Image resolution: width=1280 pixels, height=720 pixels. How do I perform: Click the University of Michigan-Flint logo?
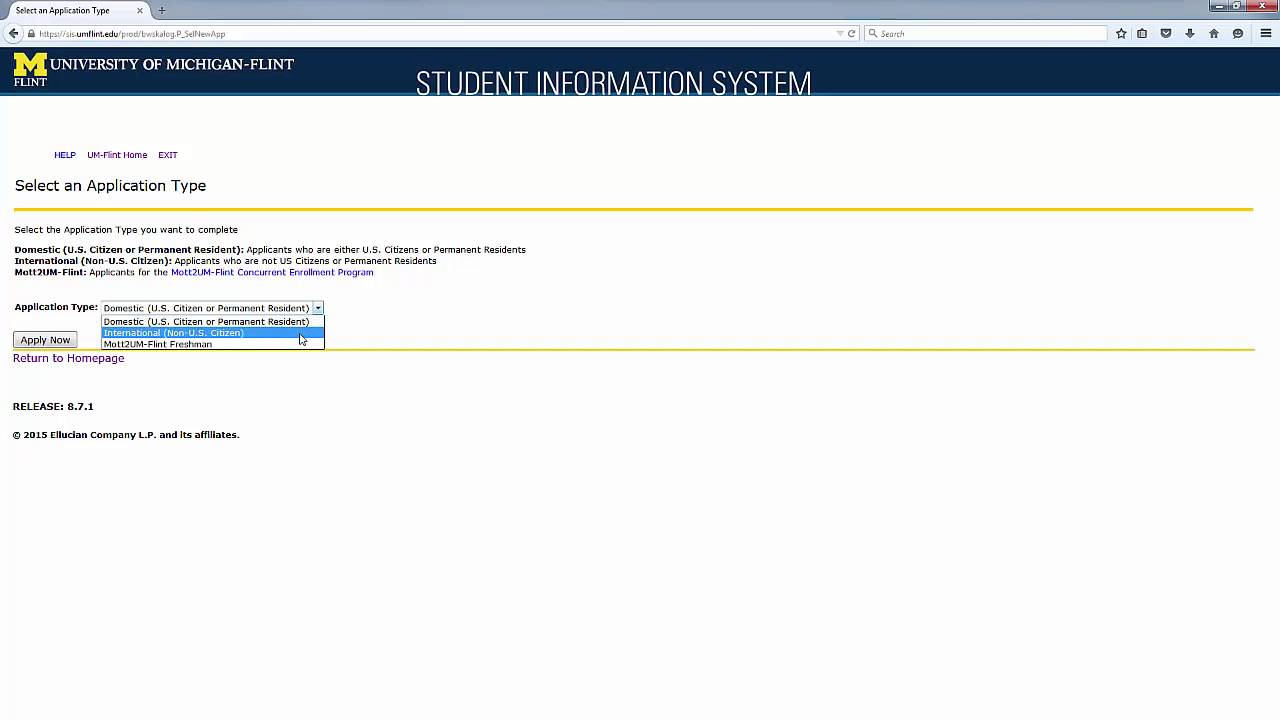coord(153,69)
